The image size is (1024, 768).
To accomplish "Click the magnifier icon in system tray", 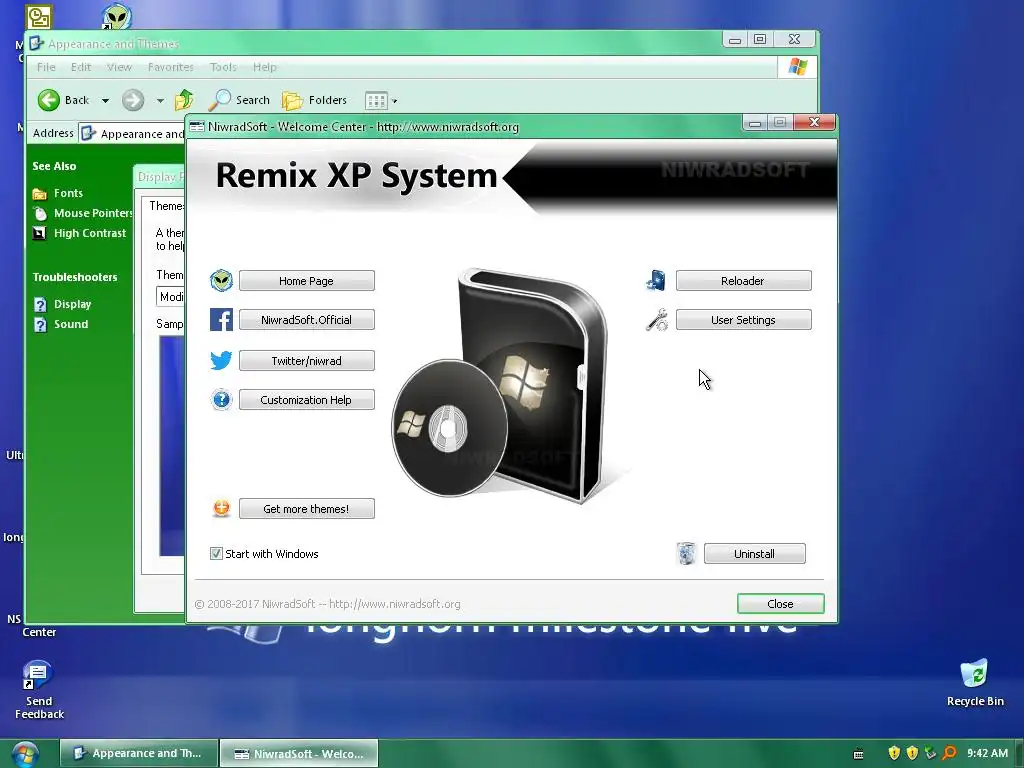I will pyautogui.click(x=948, y=753).
